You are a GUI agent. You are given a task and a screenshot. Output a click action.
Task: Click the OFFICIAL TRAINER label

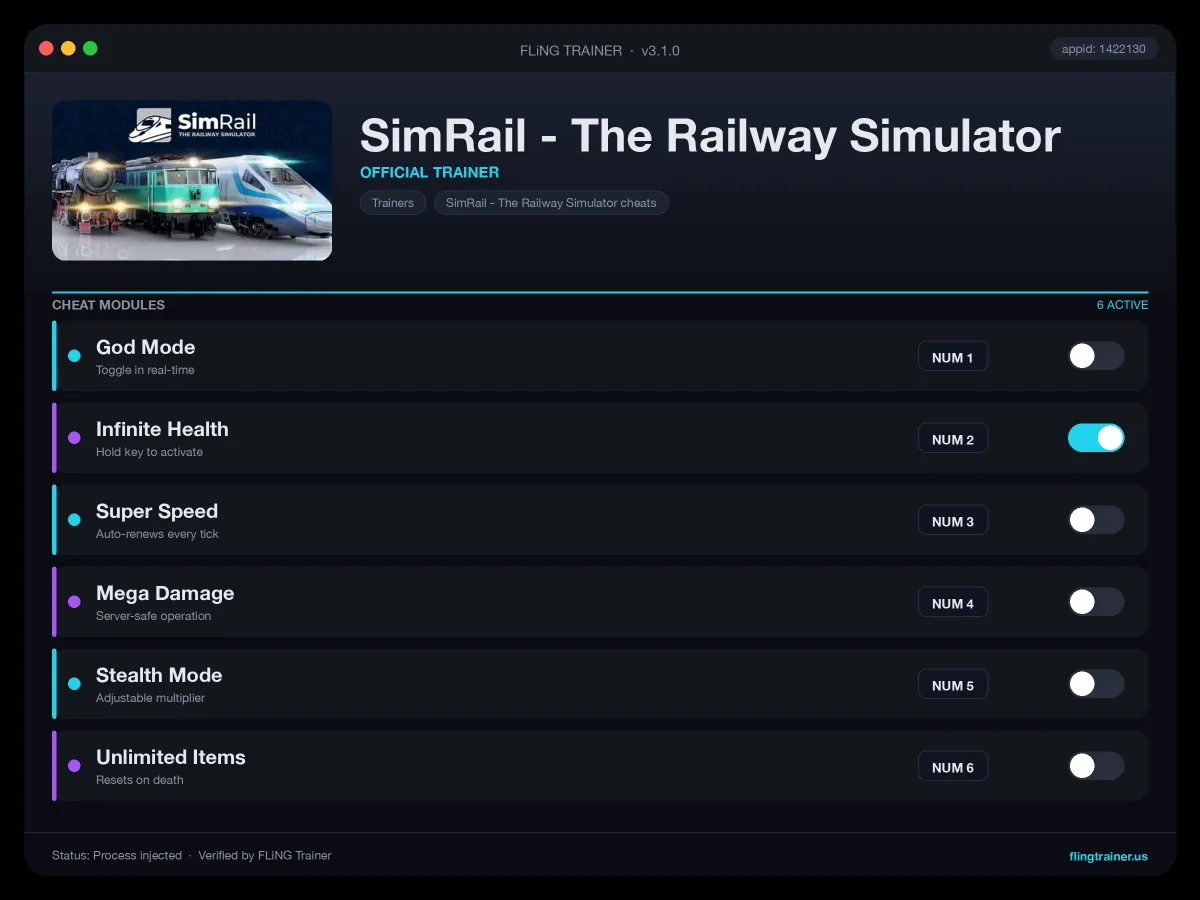[429, 172]
